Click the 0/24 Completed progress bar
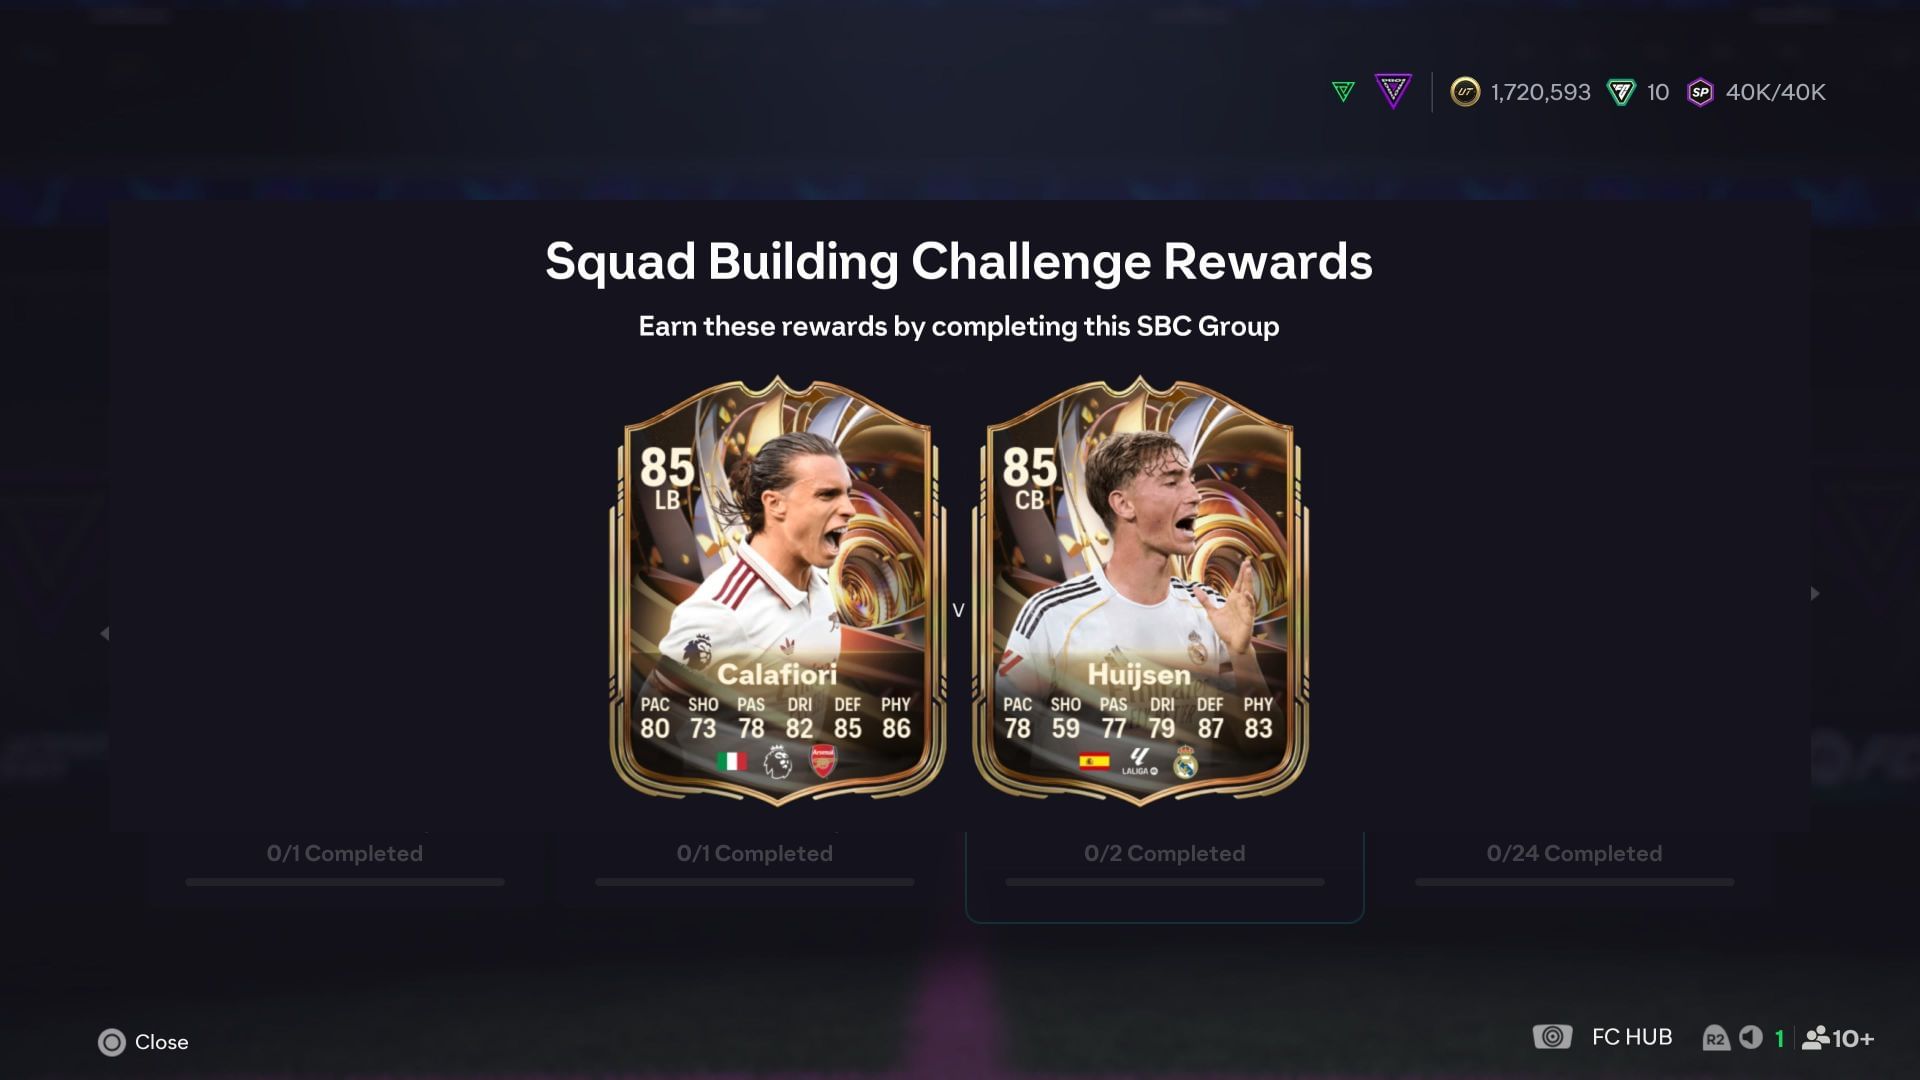This screenshot has height=1080, width=1920. pos(1575,882)
